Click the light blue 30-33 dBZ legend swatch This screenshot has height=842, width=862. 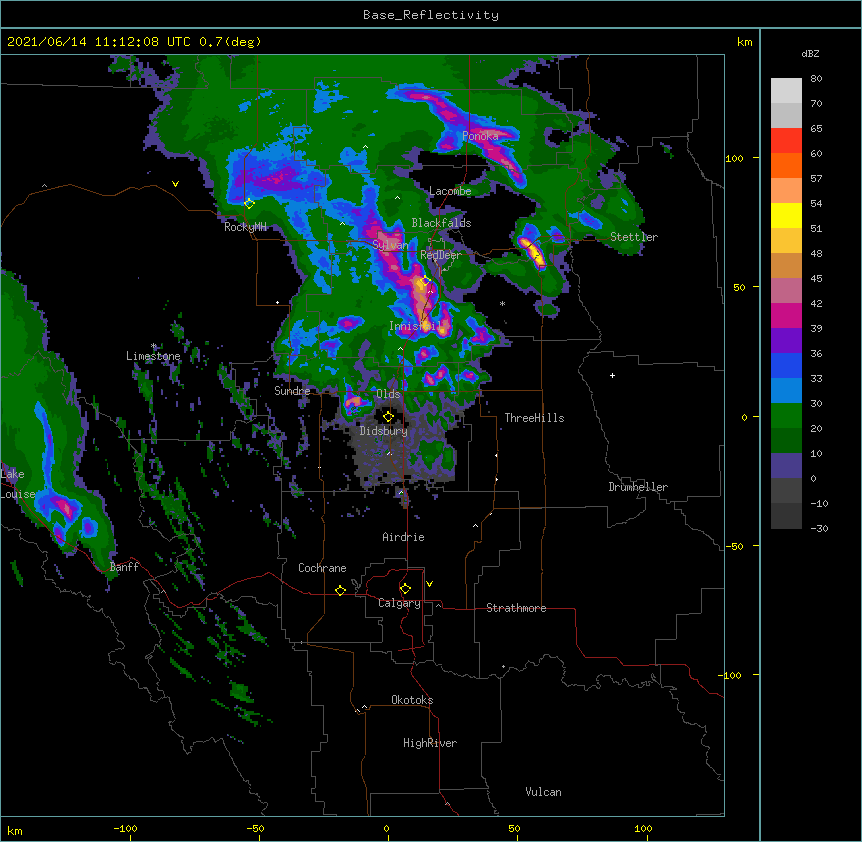coord(786,391)
